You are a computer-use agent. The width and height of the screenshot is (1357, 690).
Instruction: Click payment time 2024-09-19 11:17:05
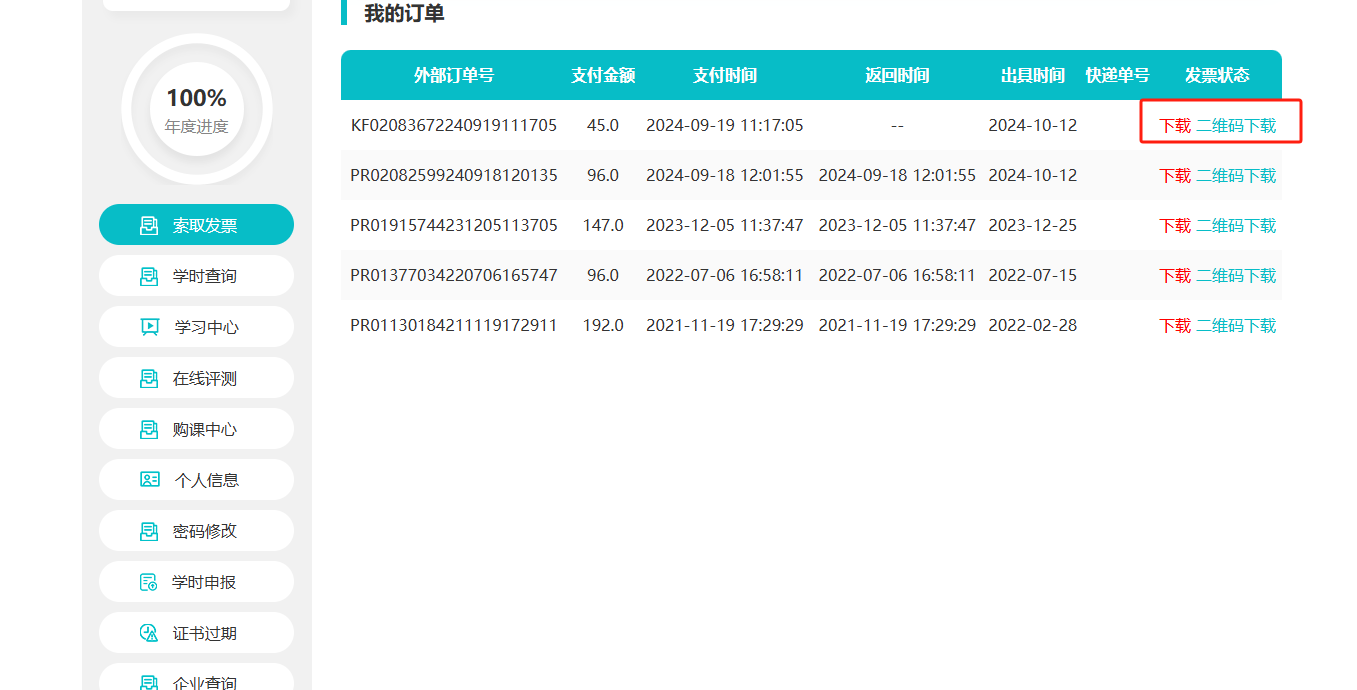[x=725, y=126]
